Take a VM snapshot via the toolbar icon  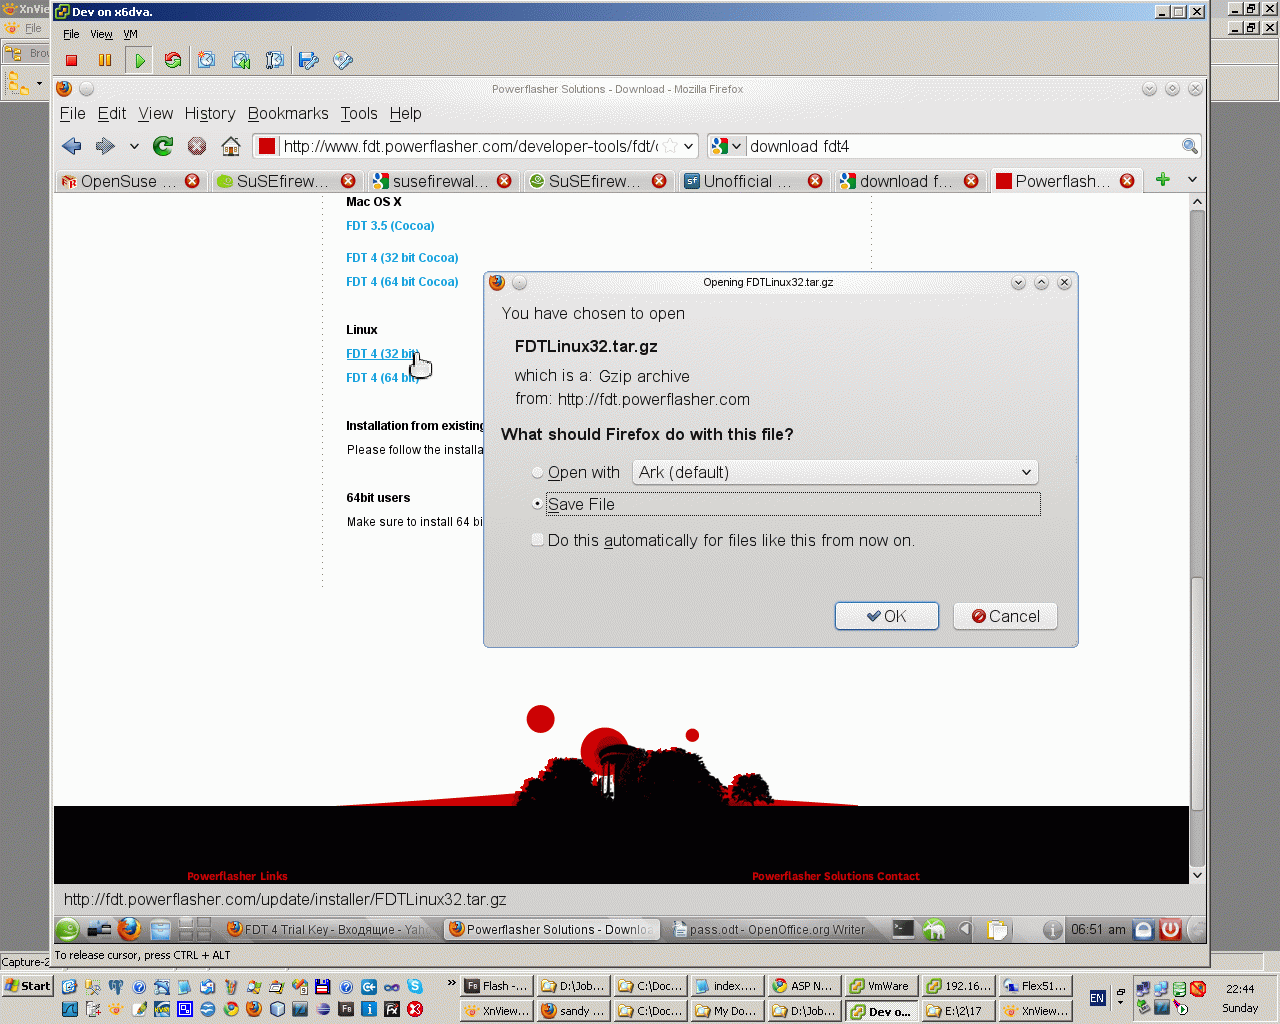tap(206, 61)
